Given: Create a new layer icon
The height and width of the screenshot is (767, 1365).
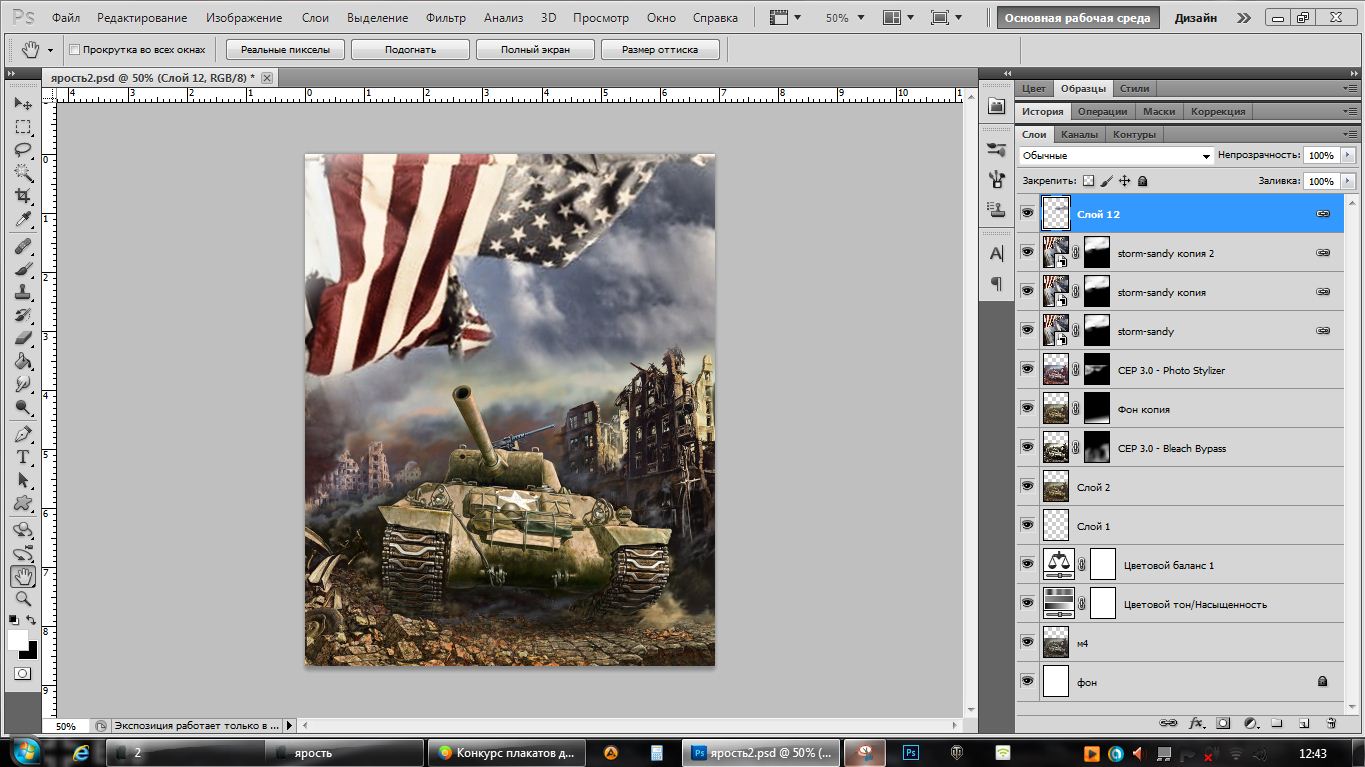Looking at the screenshot, I should pos(1304,722).
